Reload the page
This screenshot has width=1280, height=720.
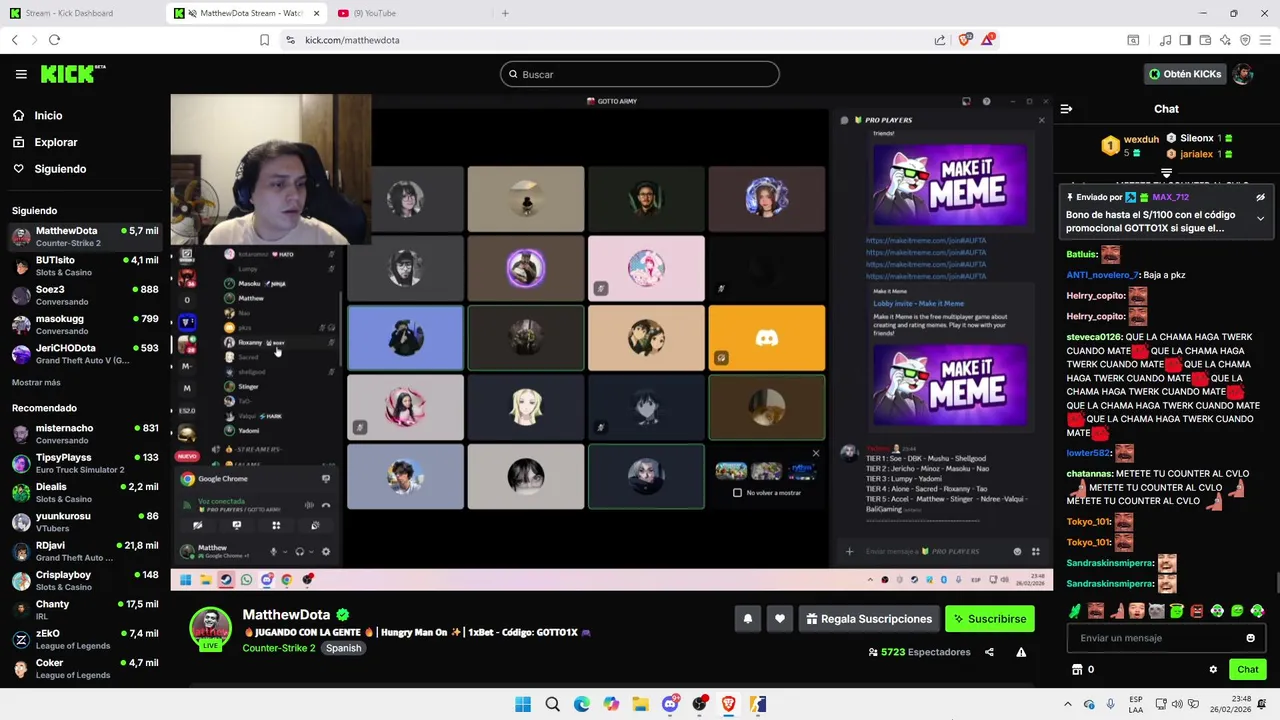[54, 40]
